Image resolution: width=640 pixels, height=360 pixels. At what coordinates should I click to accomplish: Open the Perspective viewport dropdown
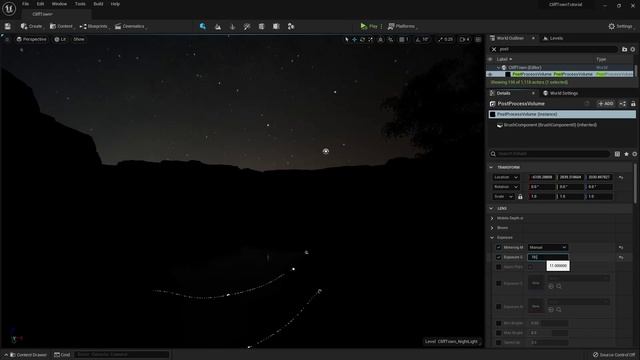[31, 40]
